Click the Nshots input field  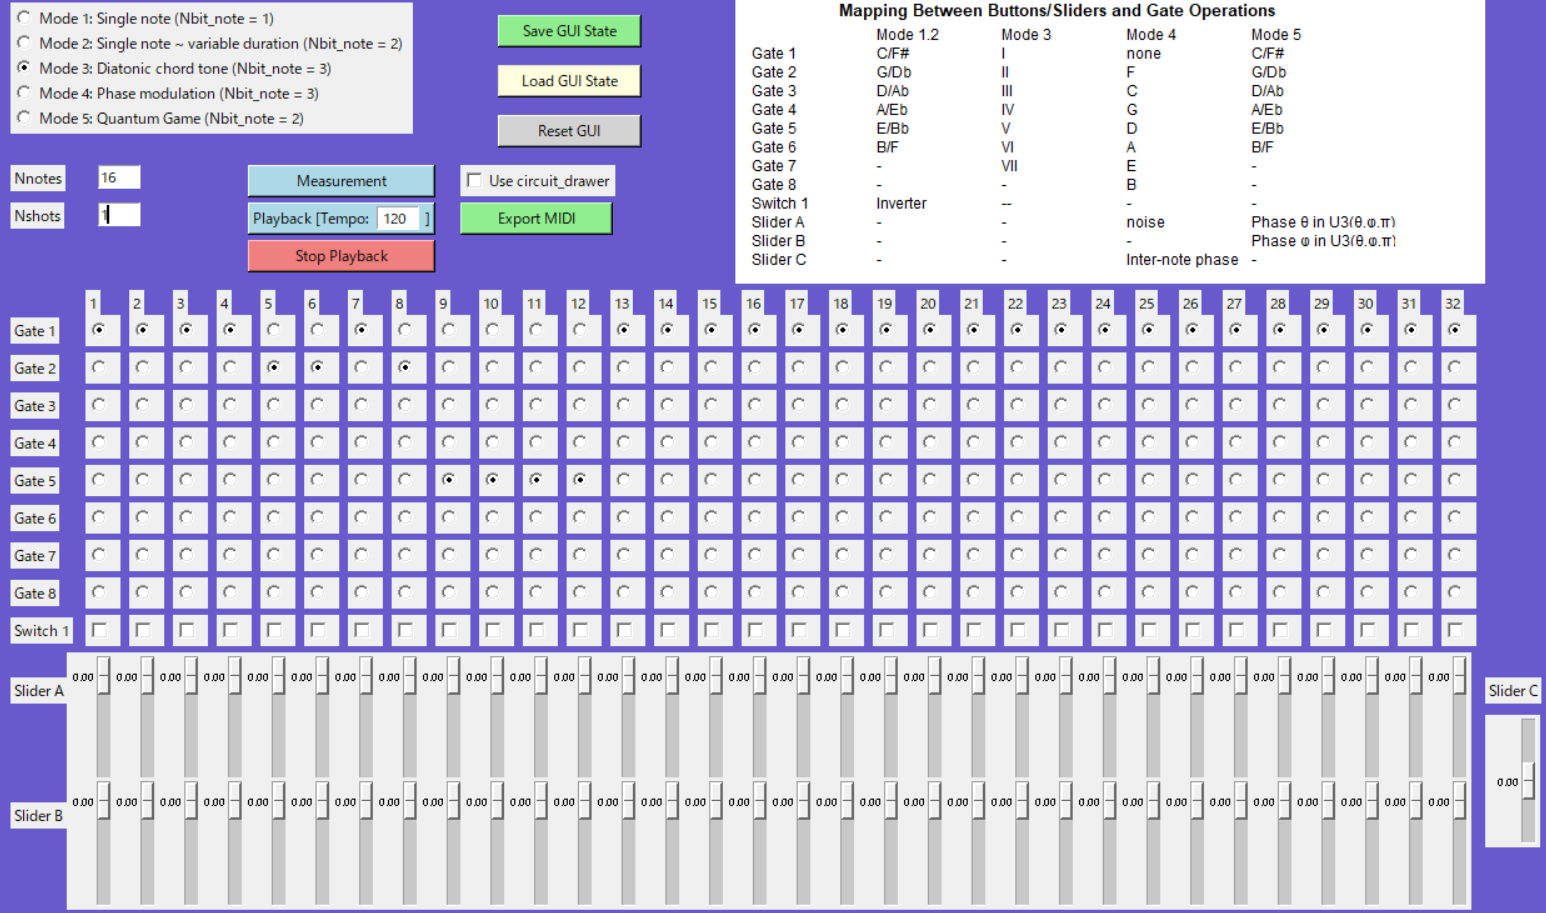click(x=119, y=215)
